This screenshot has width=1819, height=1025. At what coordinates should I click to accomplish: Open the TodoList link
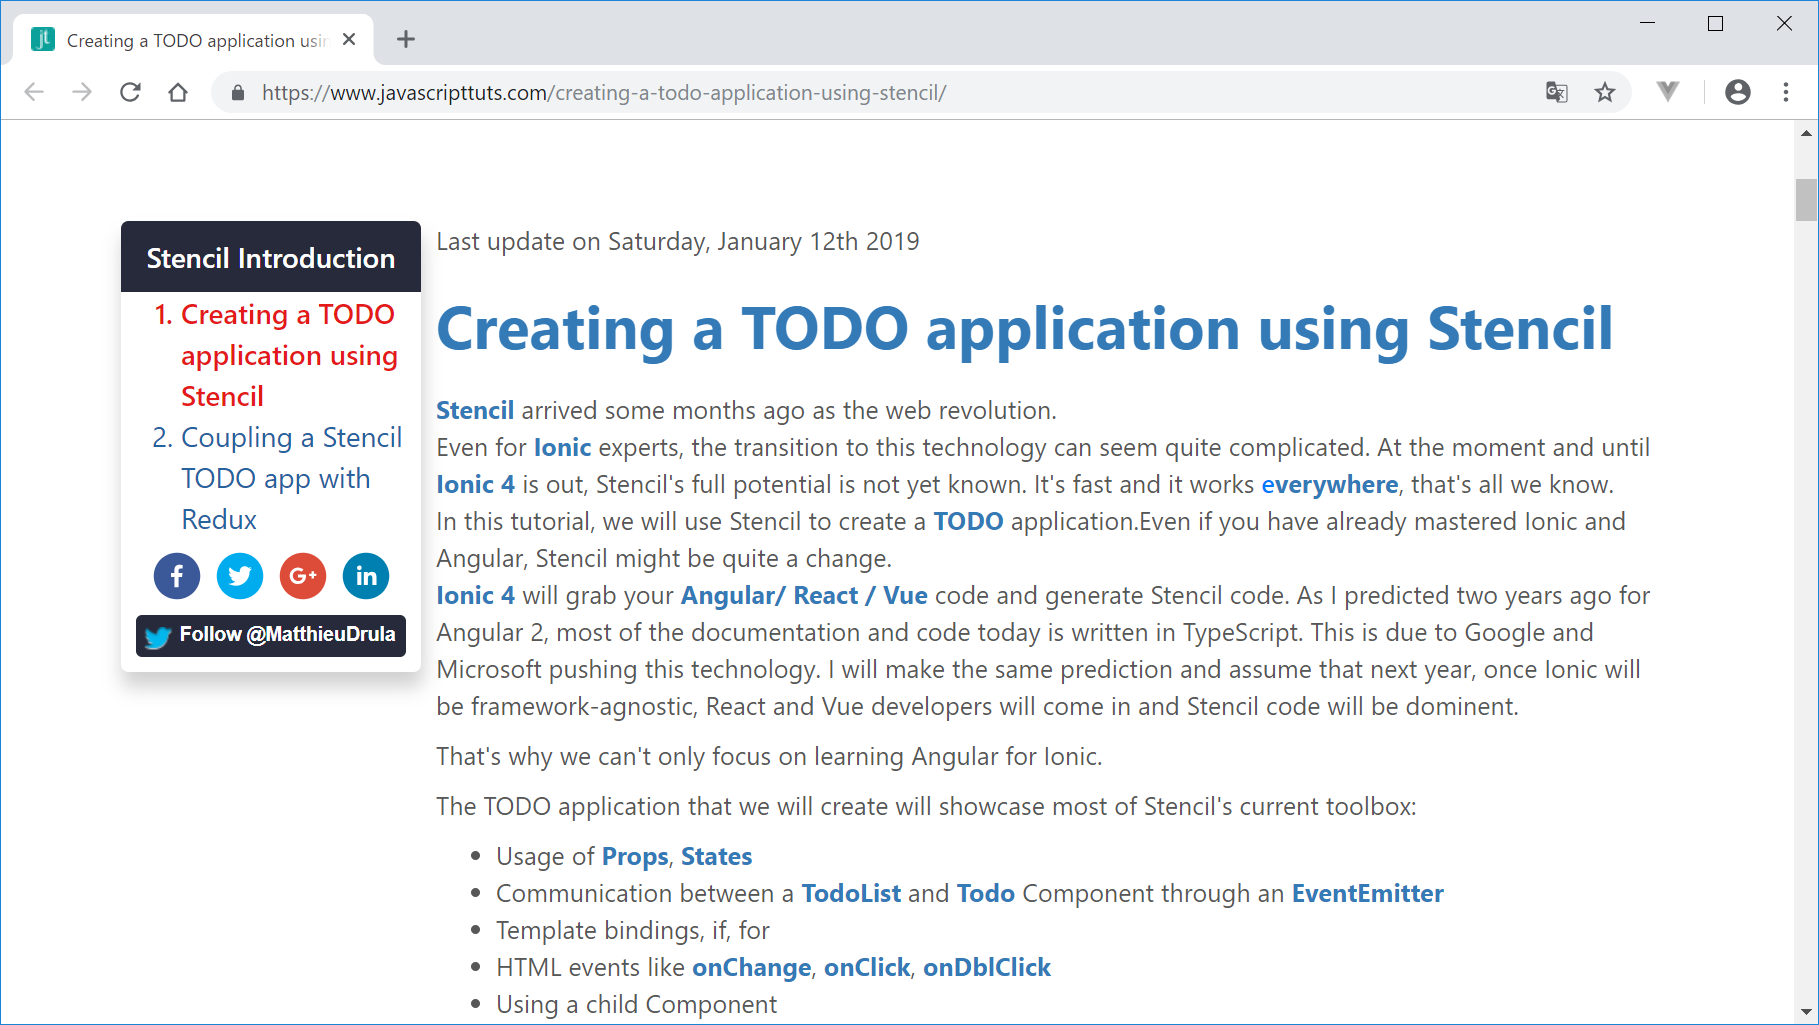click(851, 893)
